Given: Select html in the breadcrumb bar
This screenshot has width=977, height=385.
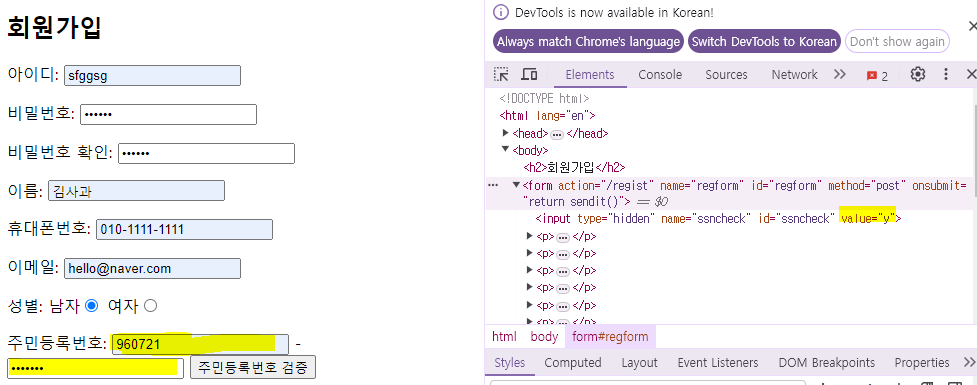Looking at the screenshot, I should (x=504, y=337).
